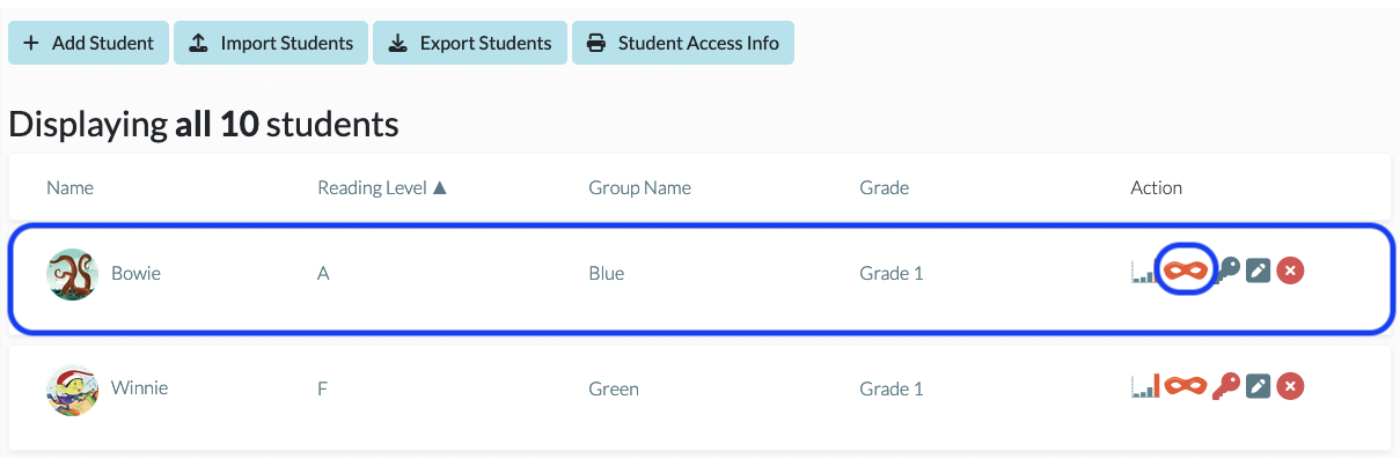Click the Grade column header
The image size is (1400, 458).
(884, 187)
